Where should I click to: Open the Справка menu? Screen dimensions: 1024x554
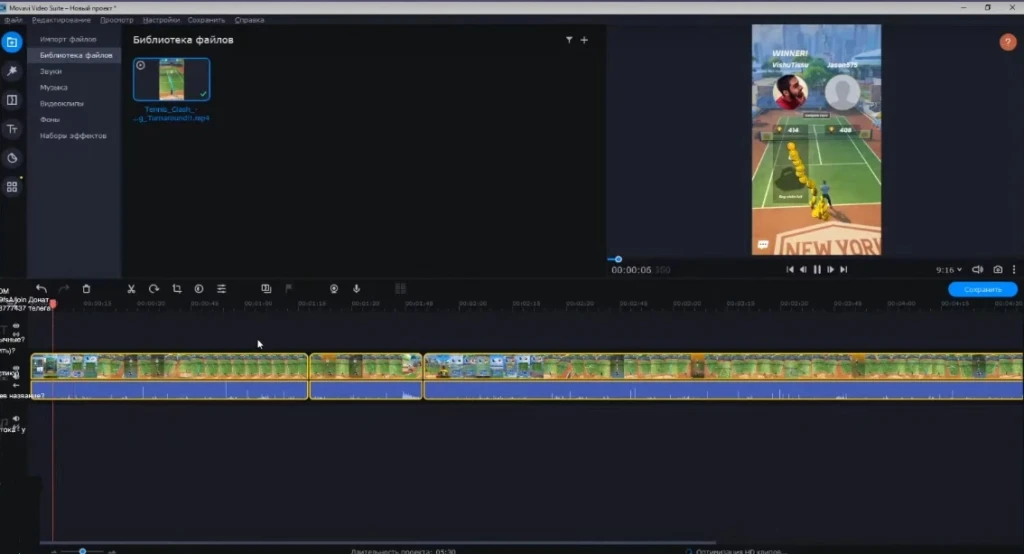(249, 20)
